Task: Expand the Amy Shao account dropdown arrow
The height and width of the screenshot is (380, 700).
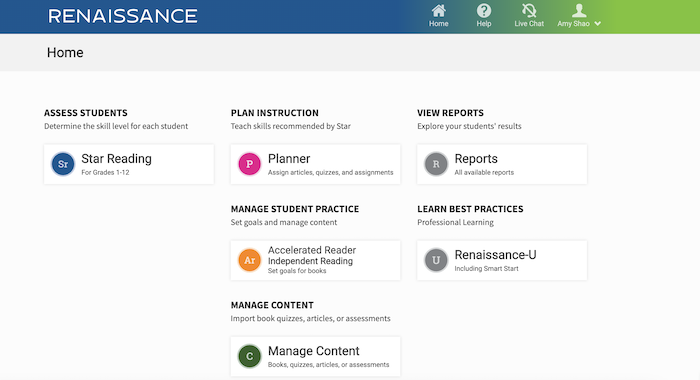Action: (x=597, y=24)
